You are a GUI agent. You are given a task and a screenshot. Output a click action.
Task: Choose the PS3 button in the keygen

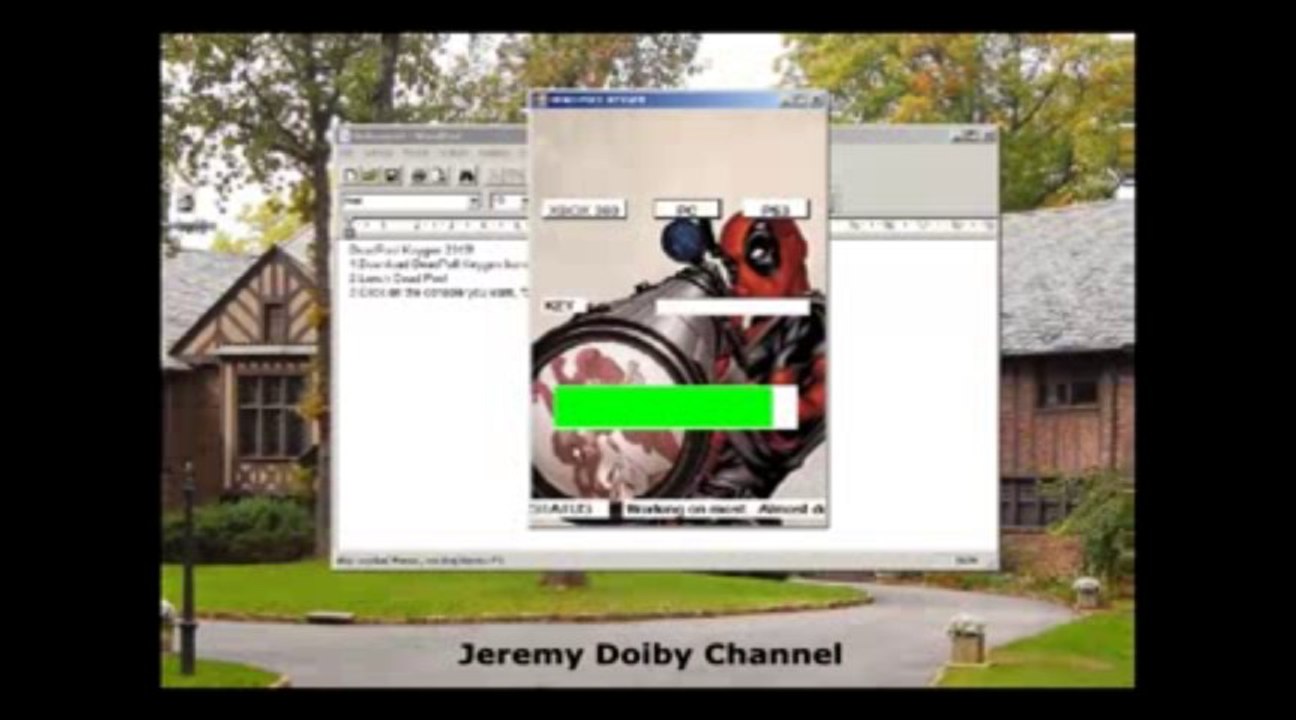pos(775,209)
